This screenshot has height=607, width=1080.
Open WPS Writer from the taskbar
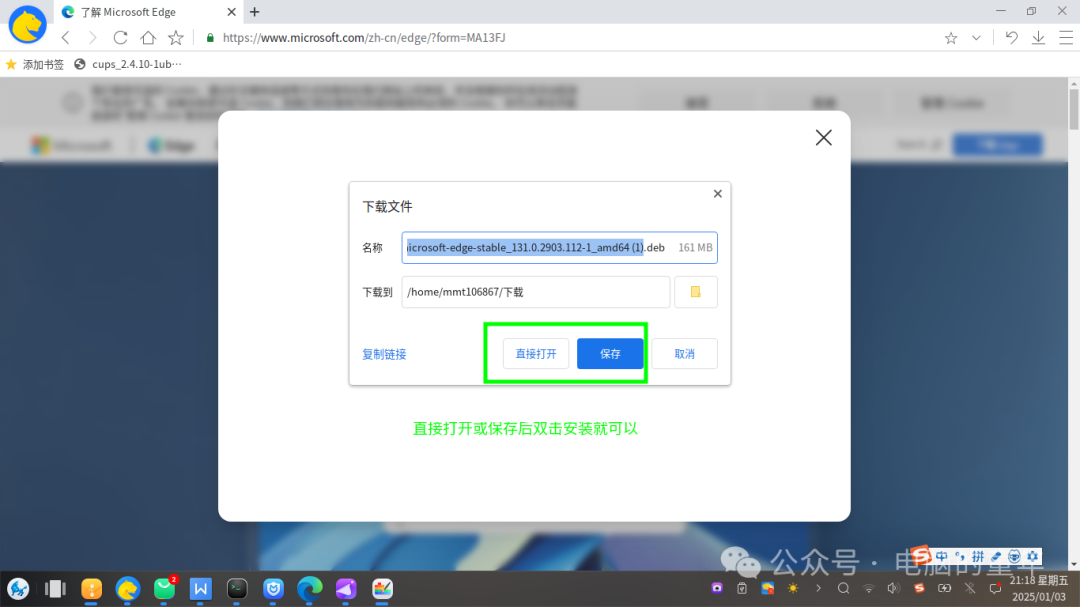pyautogui.click(x=200, y=590)
